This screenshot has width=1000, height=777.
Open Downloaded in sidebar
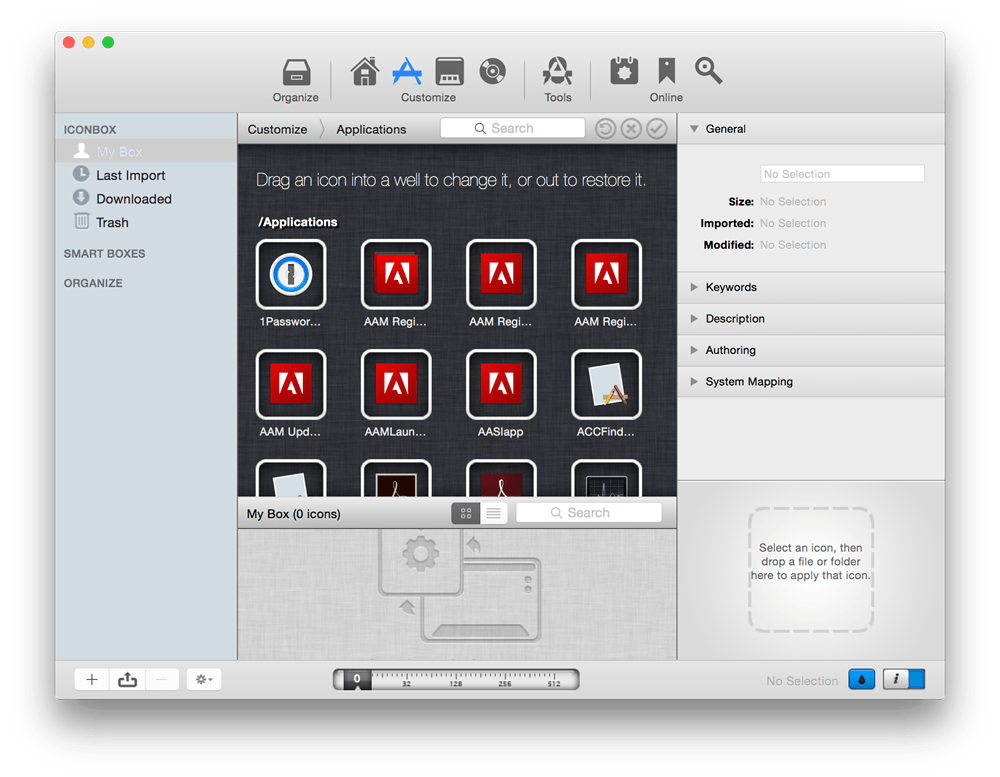[146, 199]
